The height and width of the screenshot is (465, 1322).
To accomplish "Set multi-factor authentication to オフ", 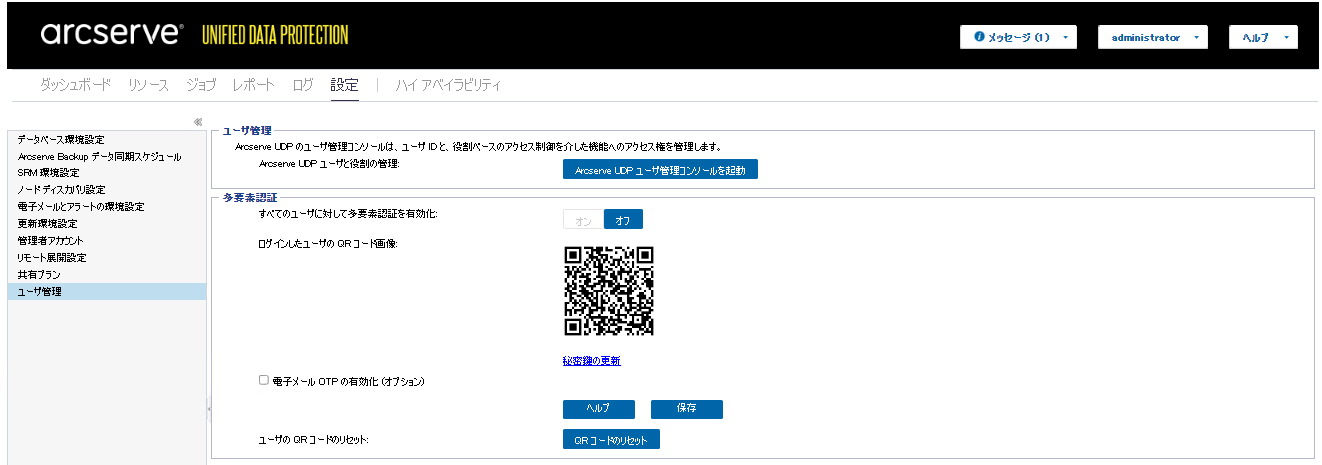I will pos(623,220).
